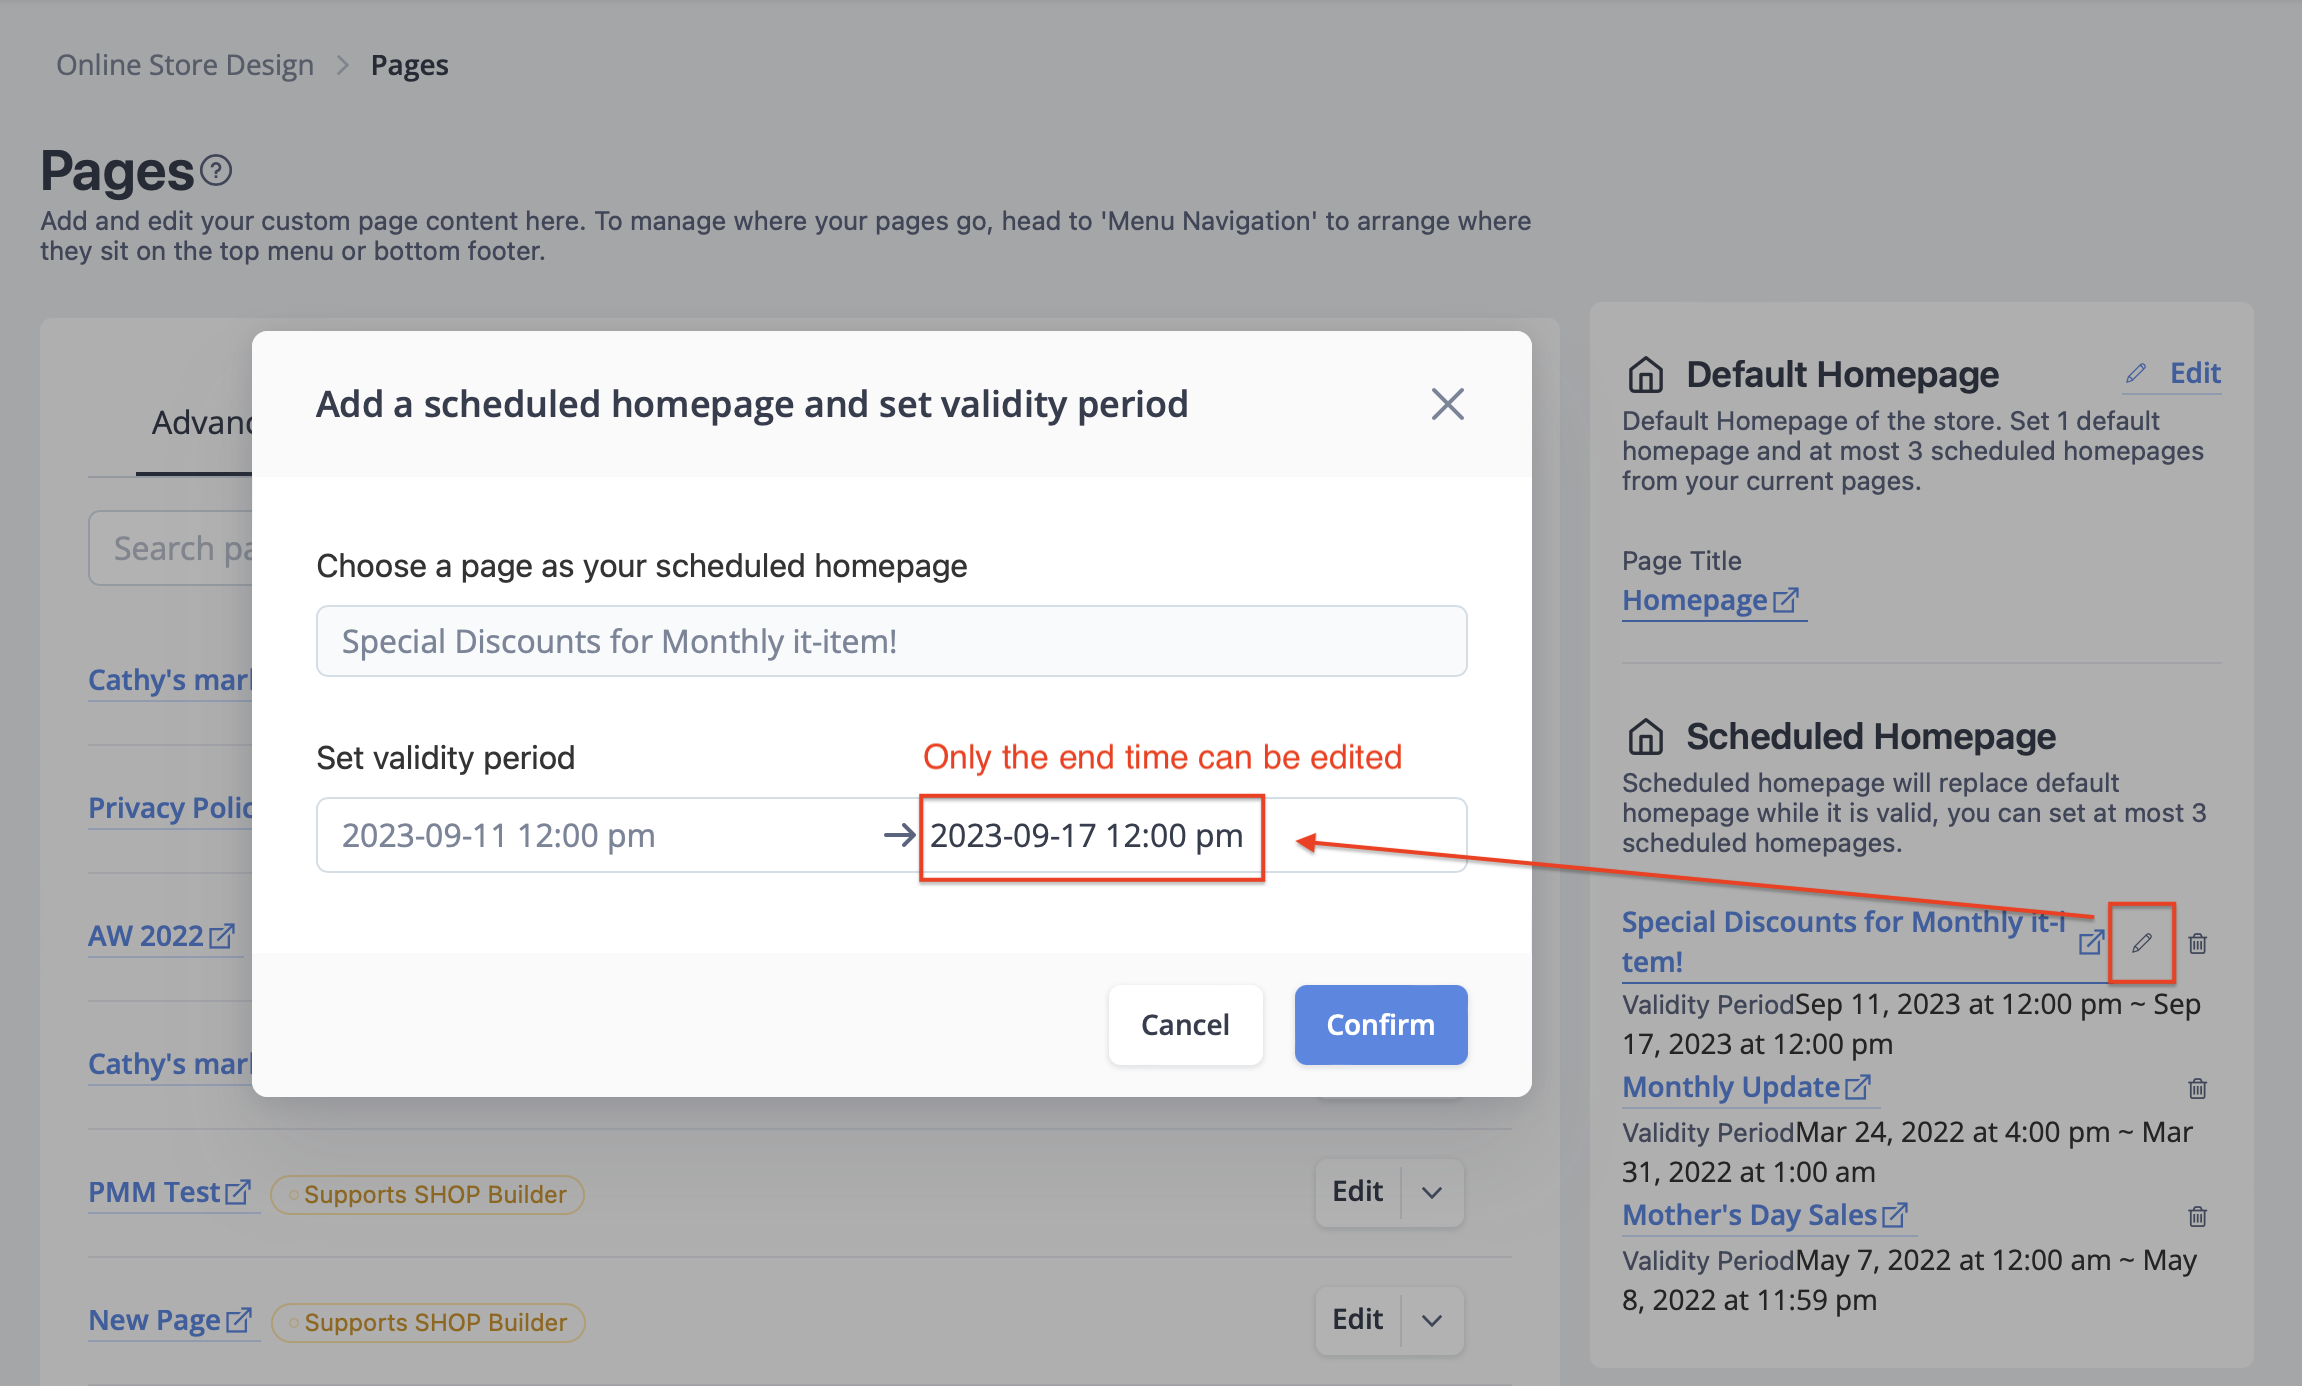
Task: Open the Mother's Day Sales page link
Action: pyautogui.click(x=1749, y=1215)
